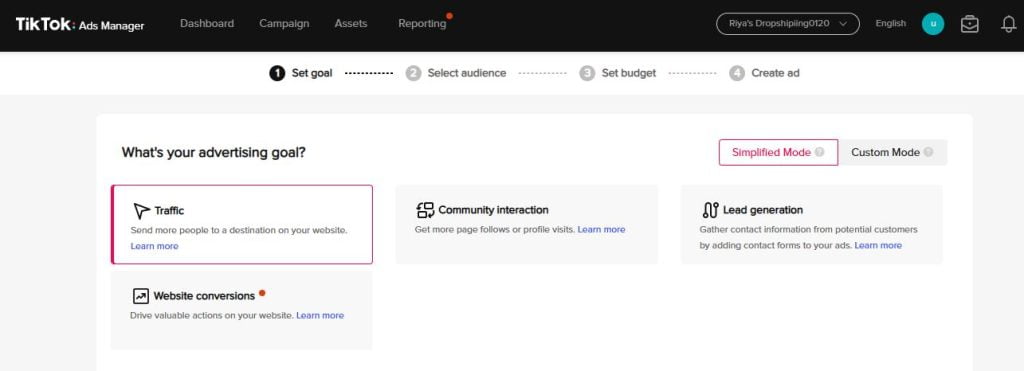Select Simplified Mode
The height and width of the screenshot is (371, 1024).
(778, 152)
